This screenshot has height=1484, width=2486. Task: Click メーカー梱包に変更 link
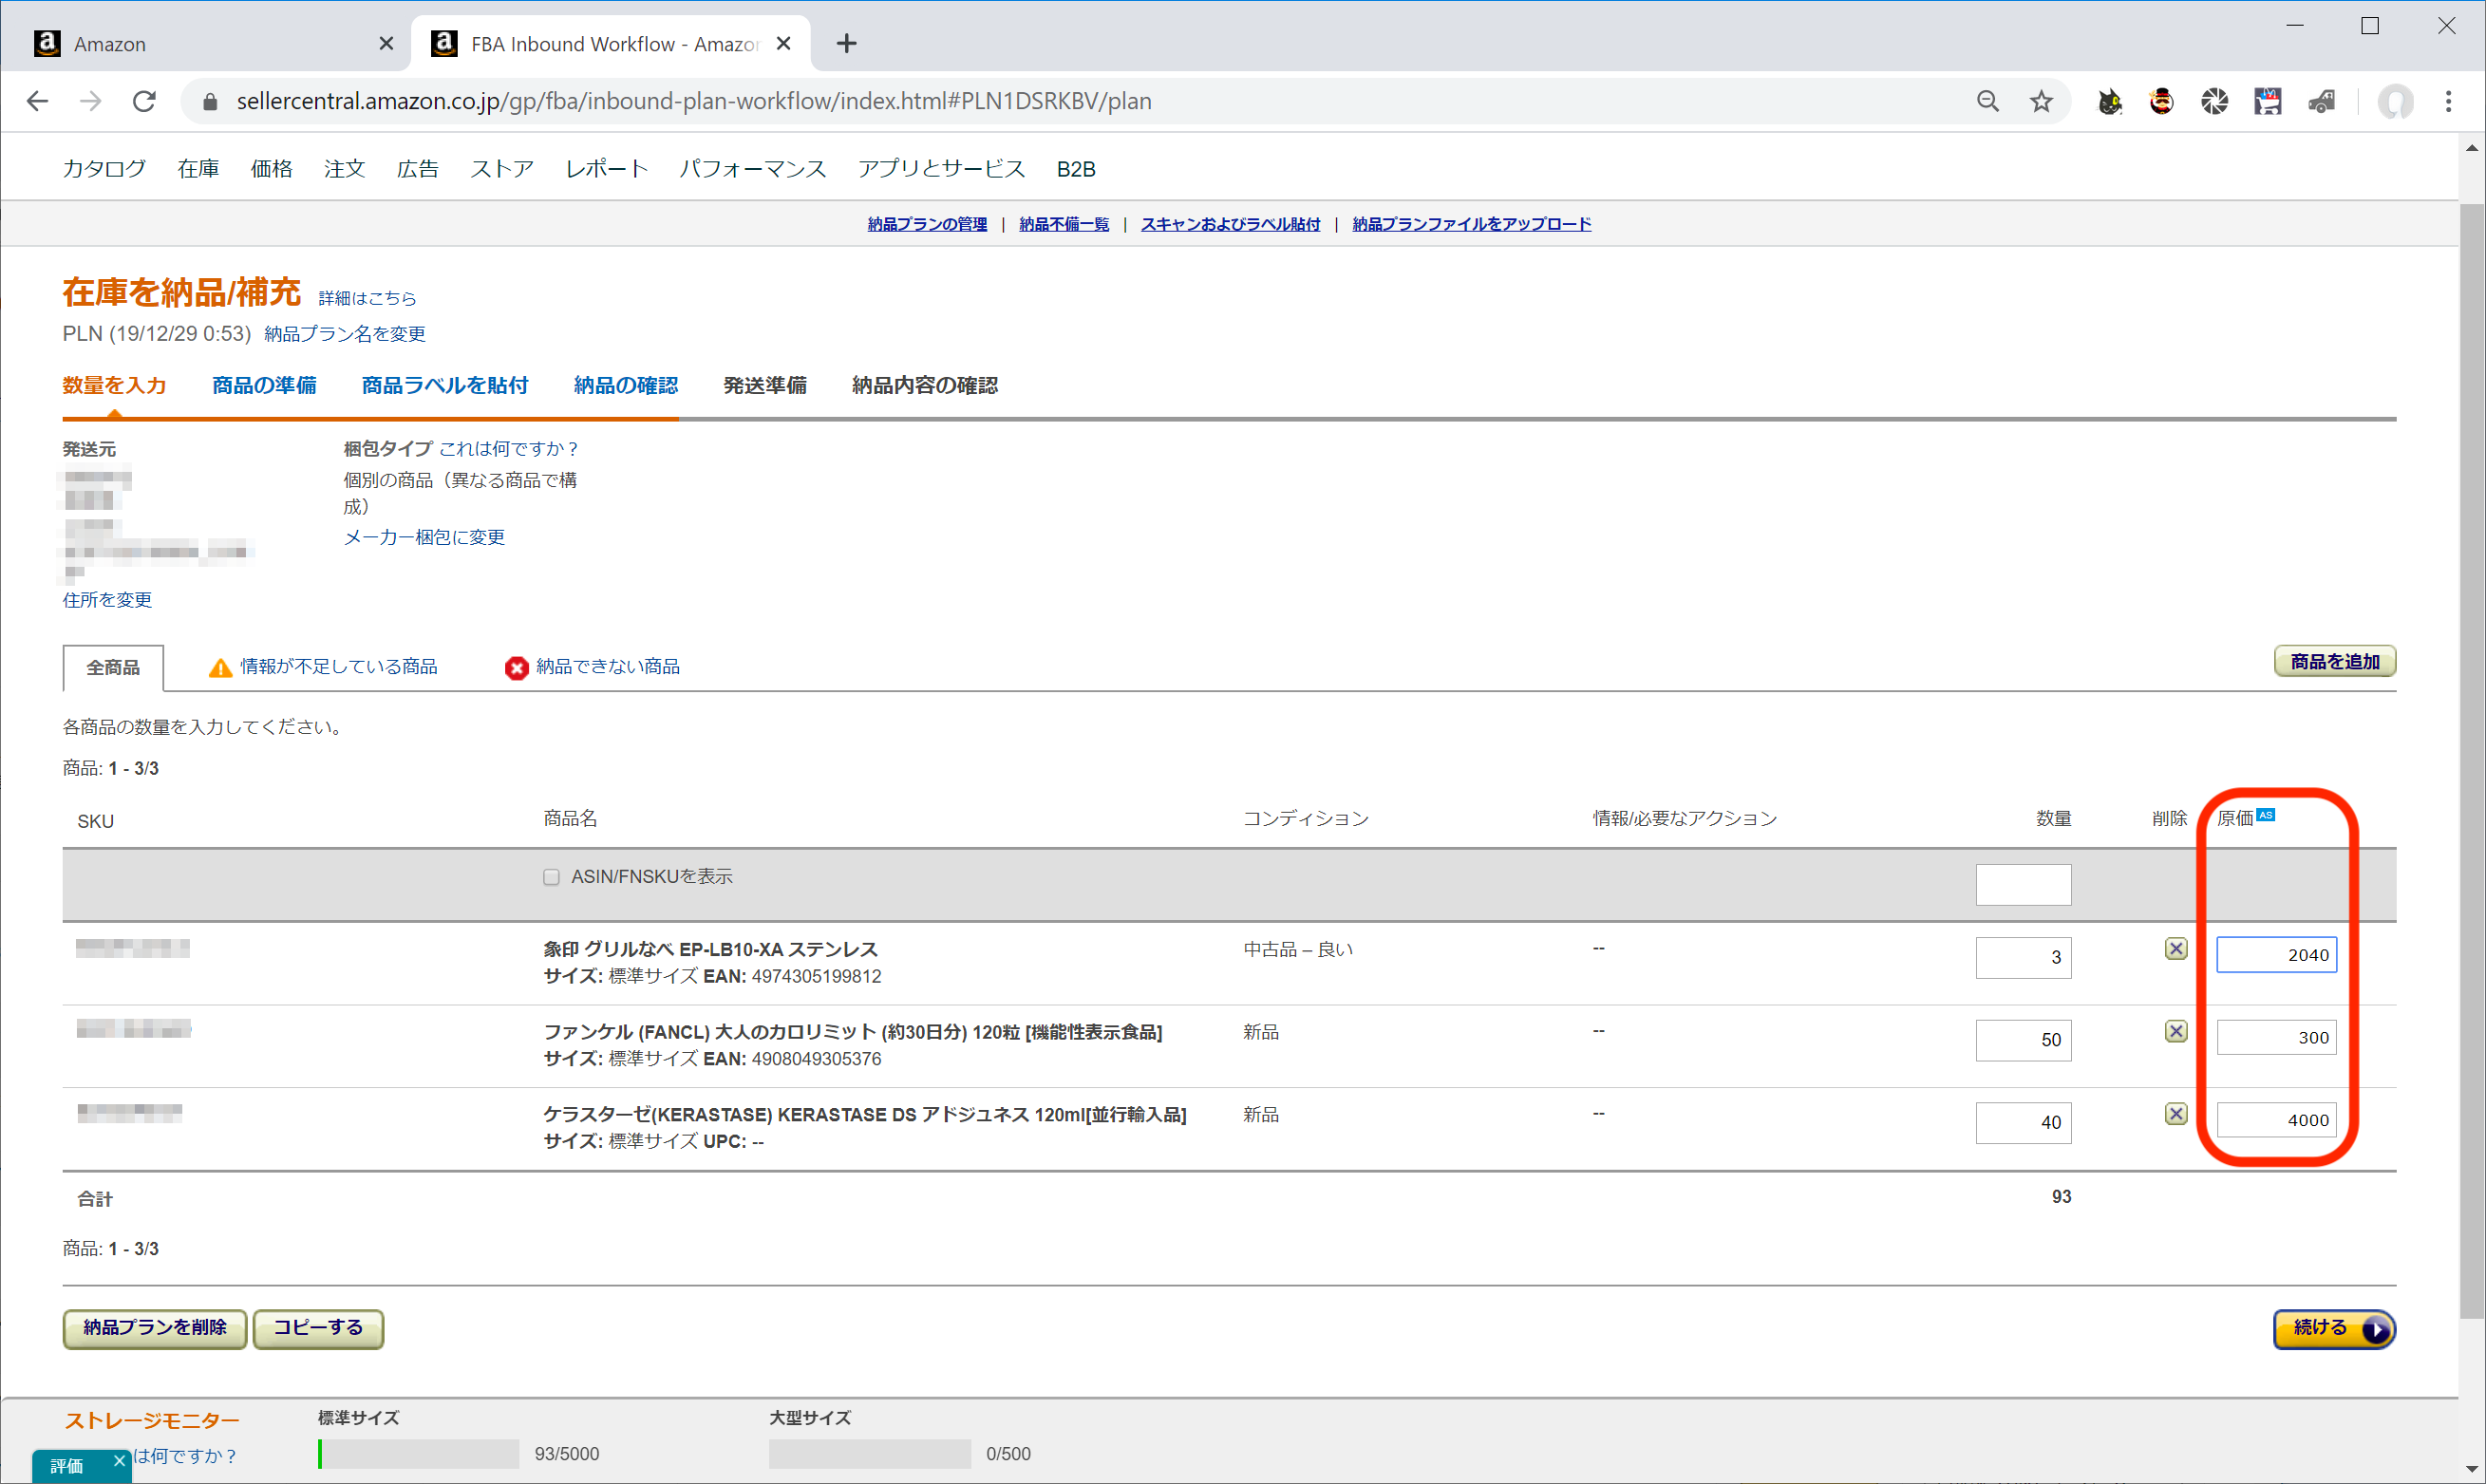pos(424,537)
